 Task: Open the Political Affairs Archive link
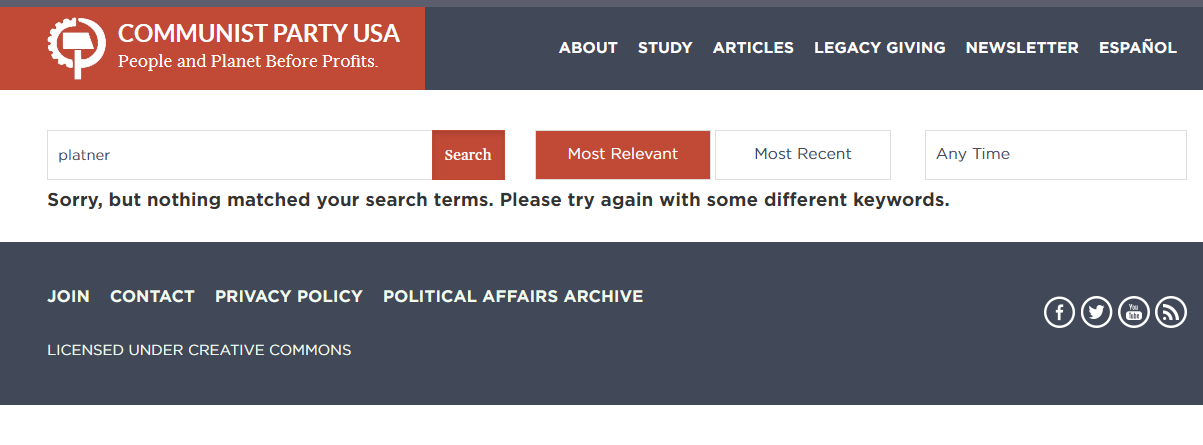(x=513, y=296)
